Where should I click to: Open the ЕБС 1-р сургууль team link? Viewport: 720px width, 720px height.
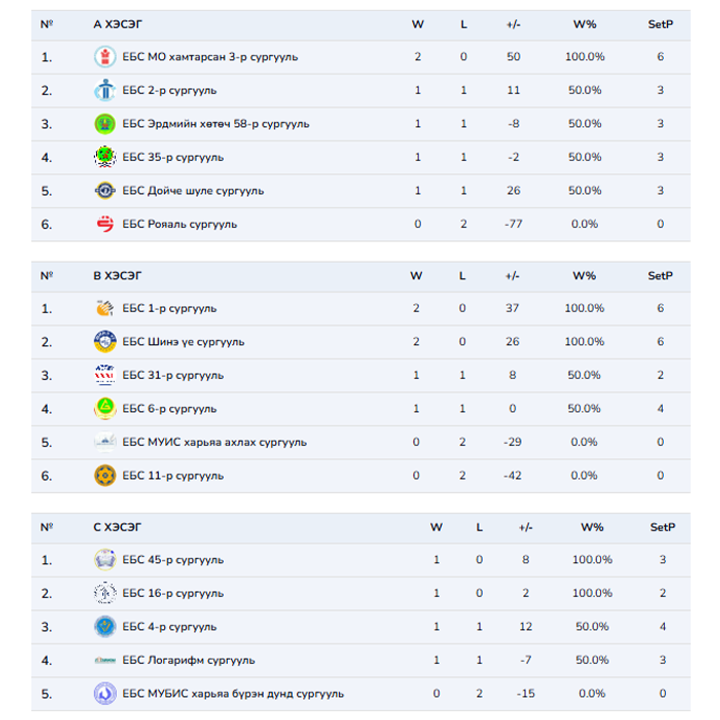click(169, 309)
